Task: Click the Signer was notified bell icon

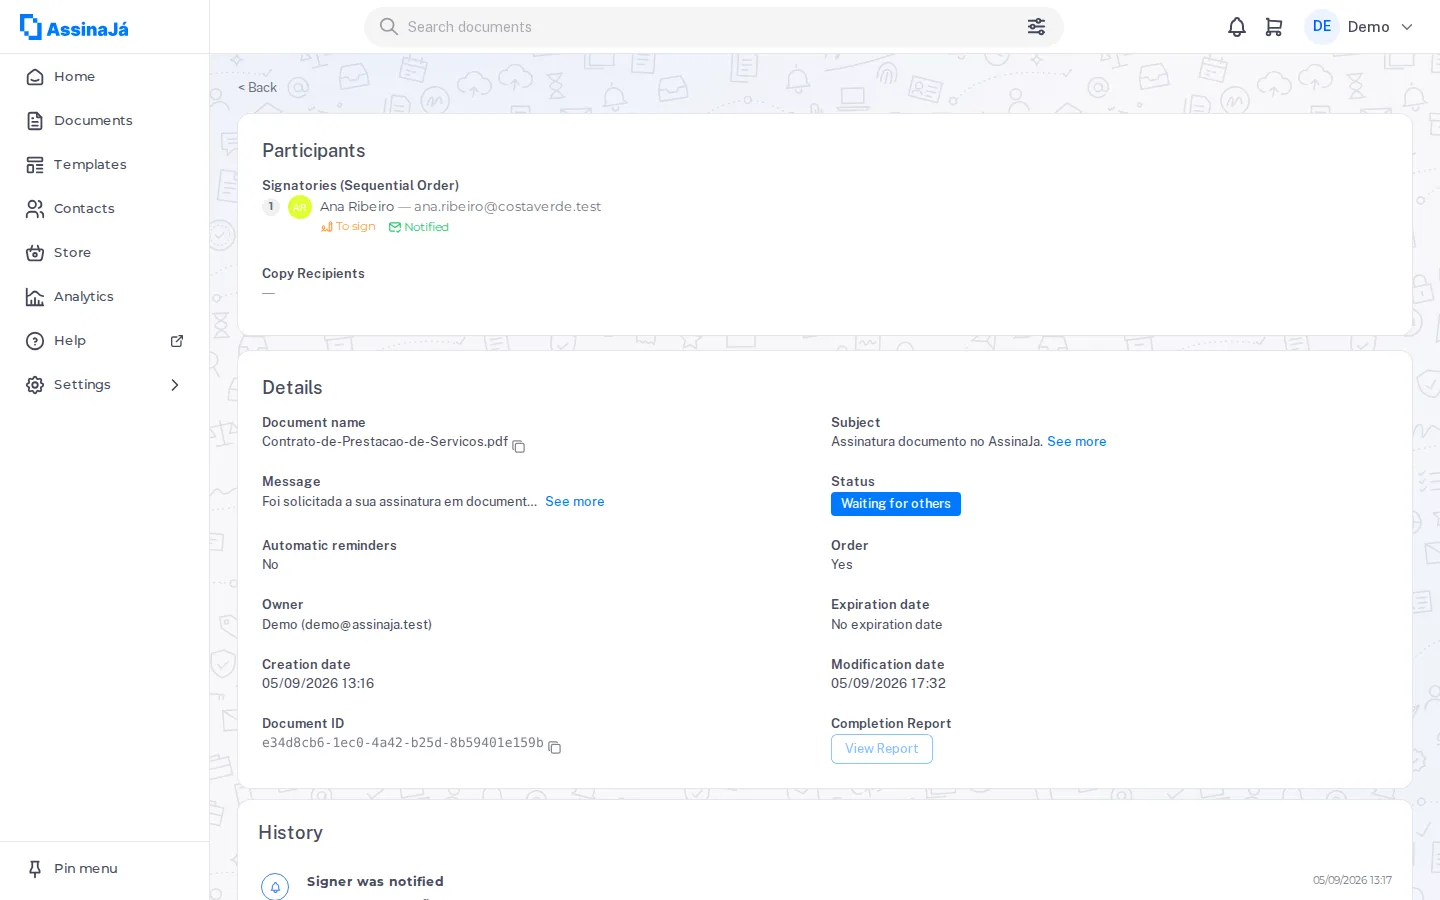Action: tap(275, 887)
